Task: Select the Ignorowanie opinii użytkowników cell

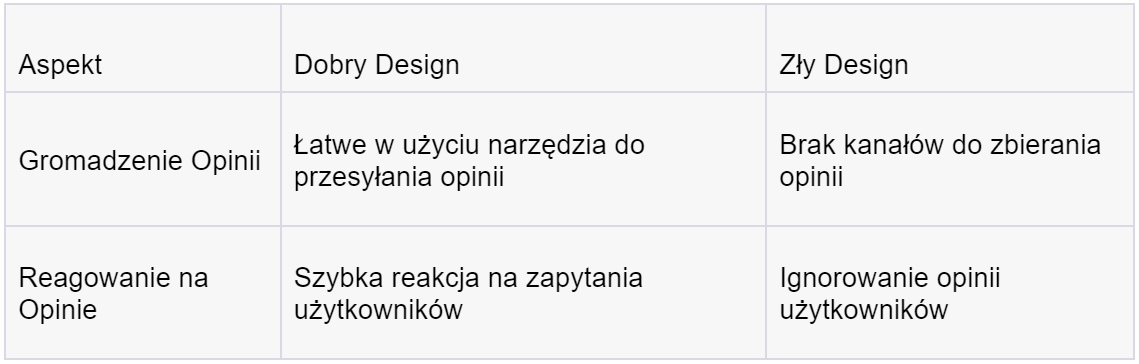Action: (x=949, y=293)
